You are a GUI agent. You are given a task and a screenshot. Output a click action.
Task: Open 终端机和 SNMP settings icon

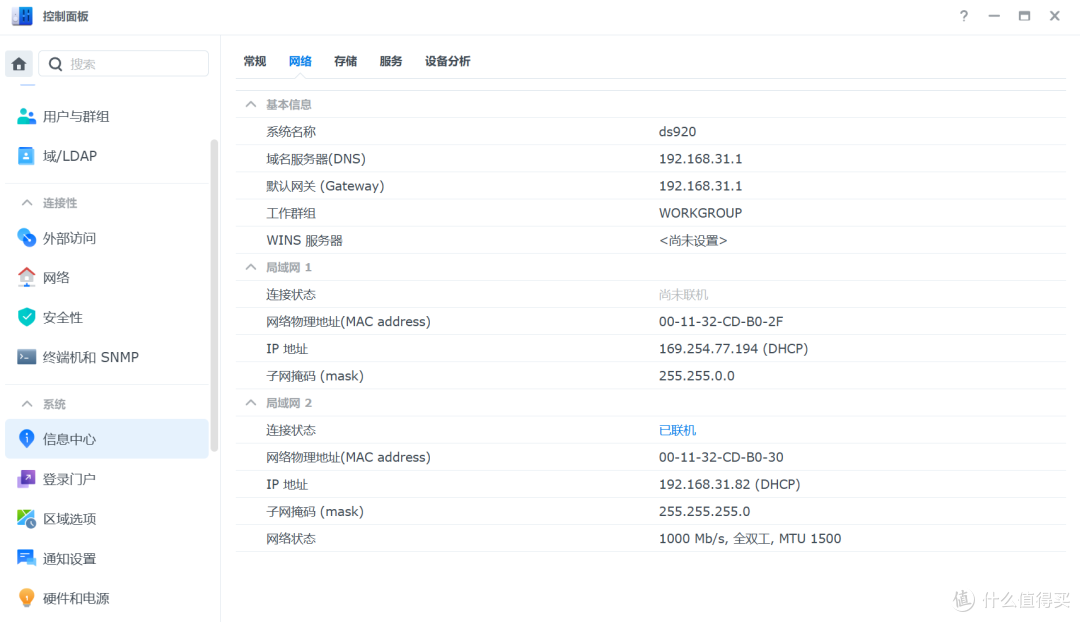(x=25, y=356)
